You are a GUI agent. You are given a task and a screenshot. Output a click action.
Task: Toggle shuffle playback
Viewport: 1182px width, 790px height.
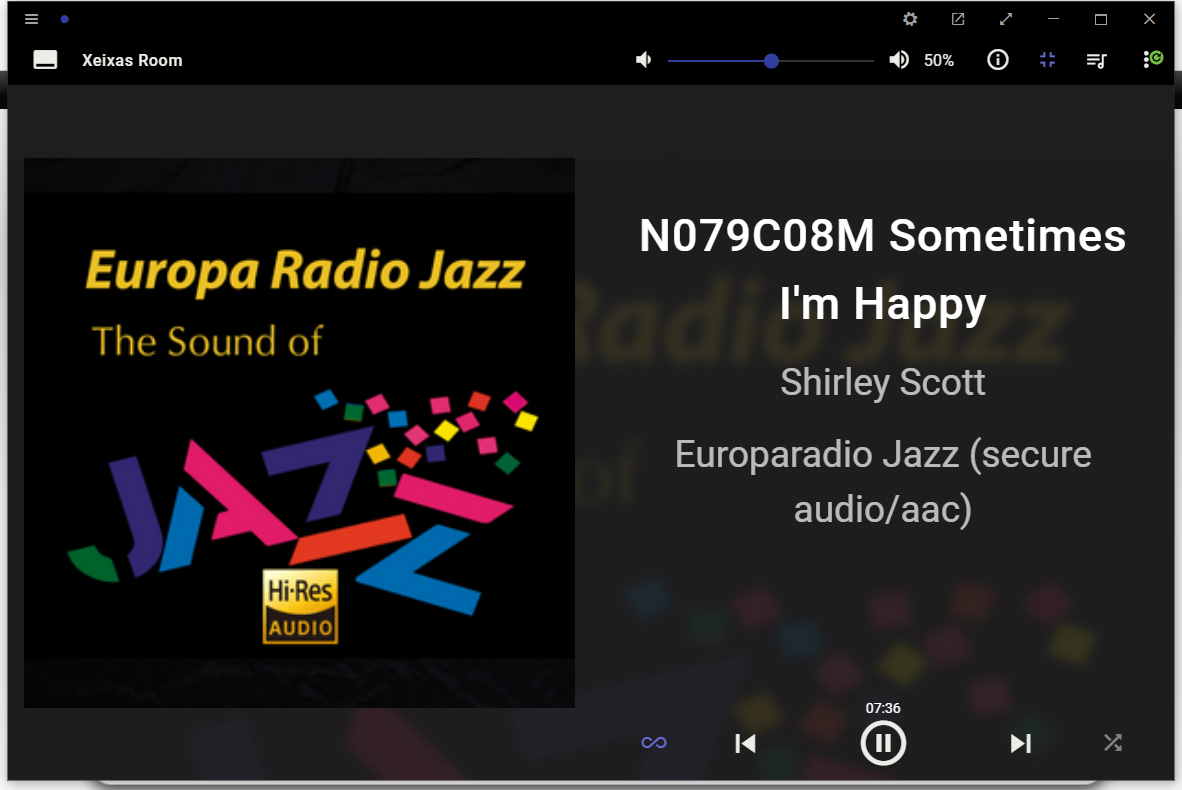click(x=1113, y=743)
